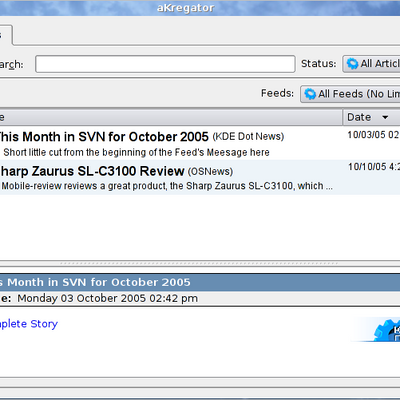Screen dimensions: 400x400
Task: Click the 10/10/05 date cell
Action: (374, 167)
